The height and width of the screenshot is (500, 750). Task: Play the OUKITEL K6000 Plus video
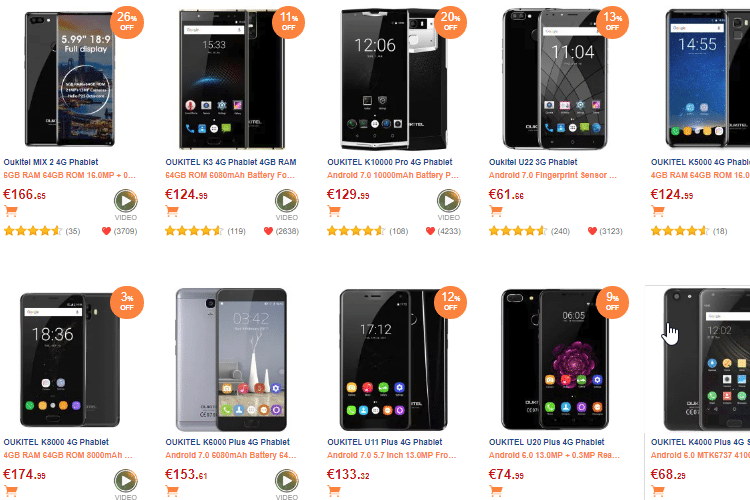tap(287, 481)
